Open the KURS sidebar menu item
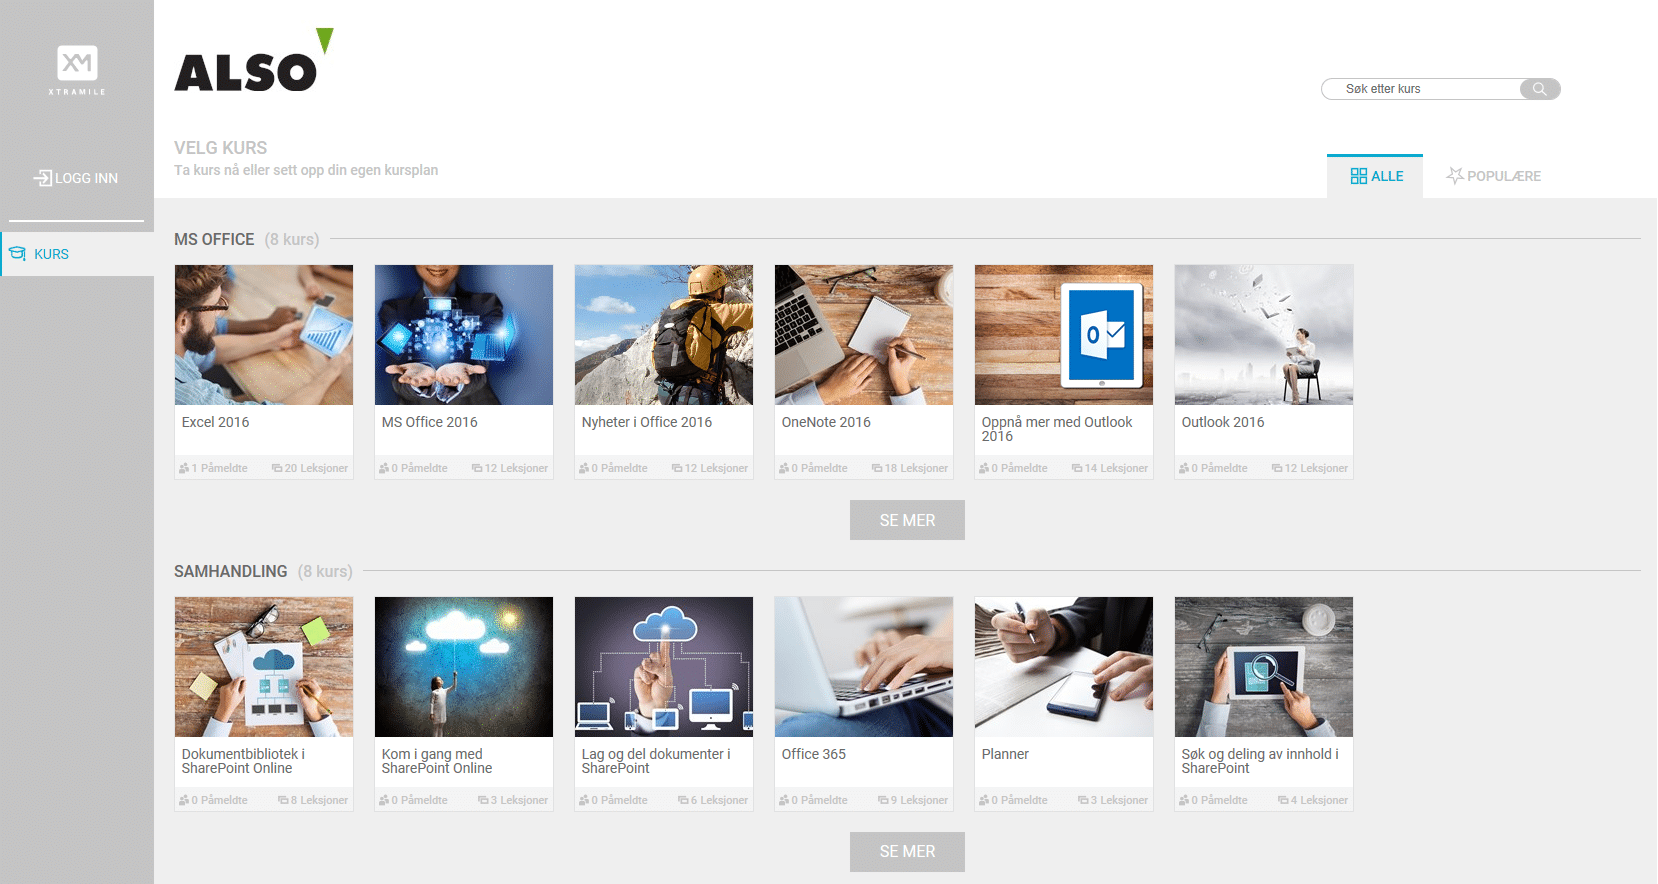 (77, 254)
